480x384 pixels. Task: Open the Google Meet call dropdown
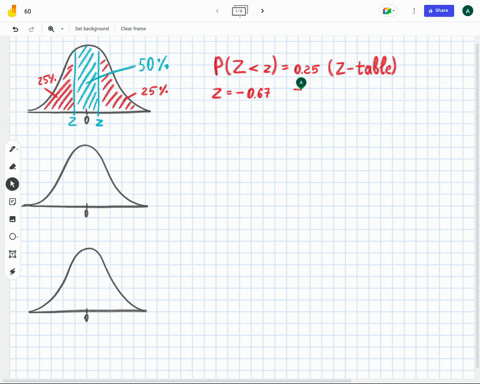389,11
